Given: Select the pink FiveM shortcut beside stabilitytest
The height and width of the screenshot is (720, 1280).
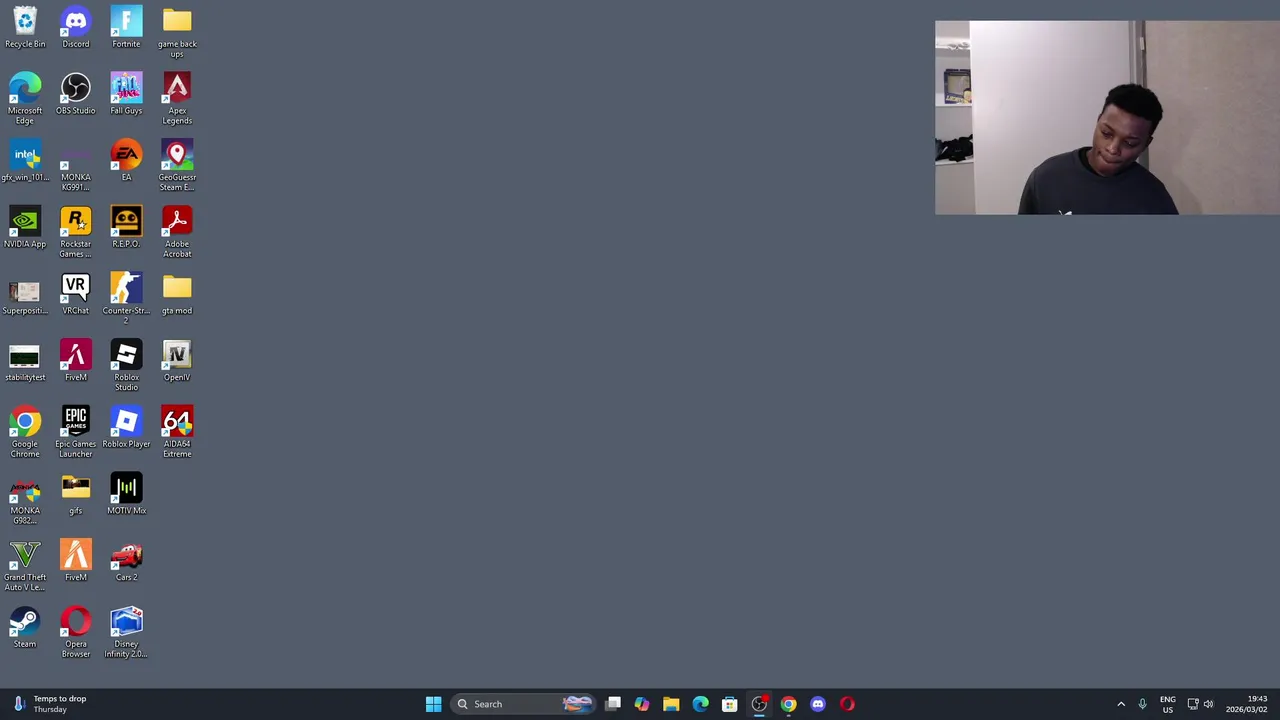Looking at the screenshot, I should click(x=76, y=362).
